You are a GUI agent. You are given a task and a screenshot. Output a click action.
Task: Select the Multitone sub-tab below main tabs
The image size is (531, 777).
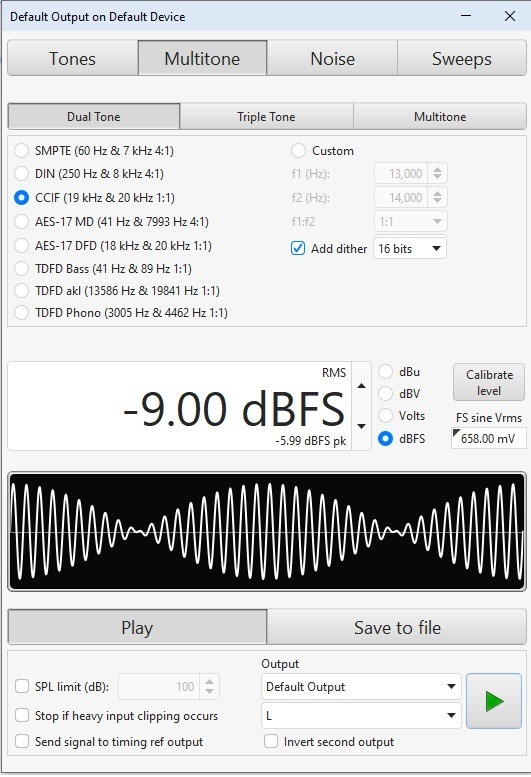coord(440,116)
